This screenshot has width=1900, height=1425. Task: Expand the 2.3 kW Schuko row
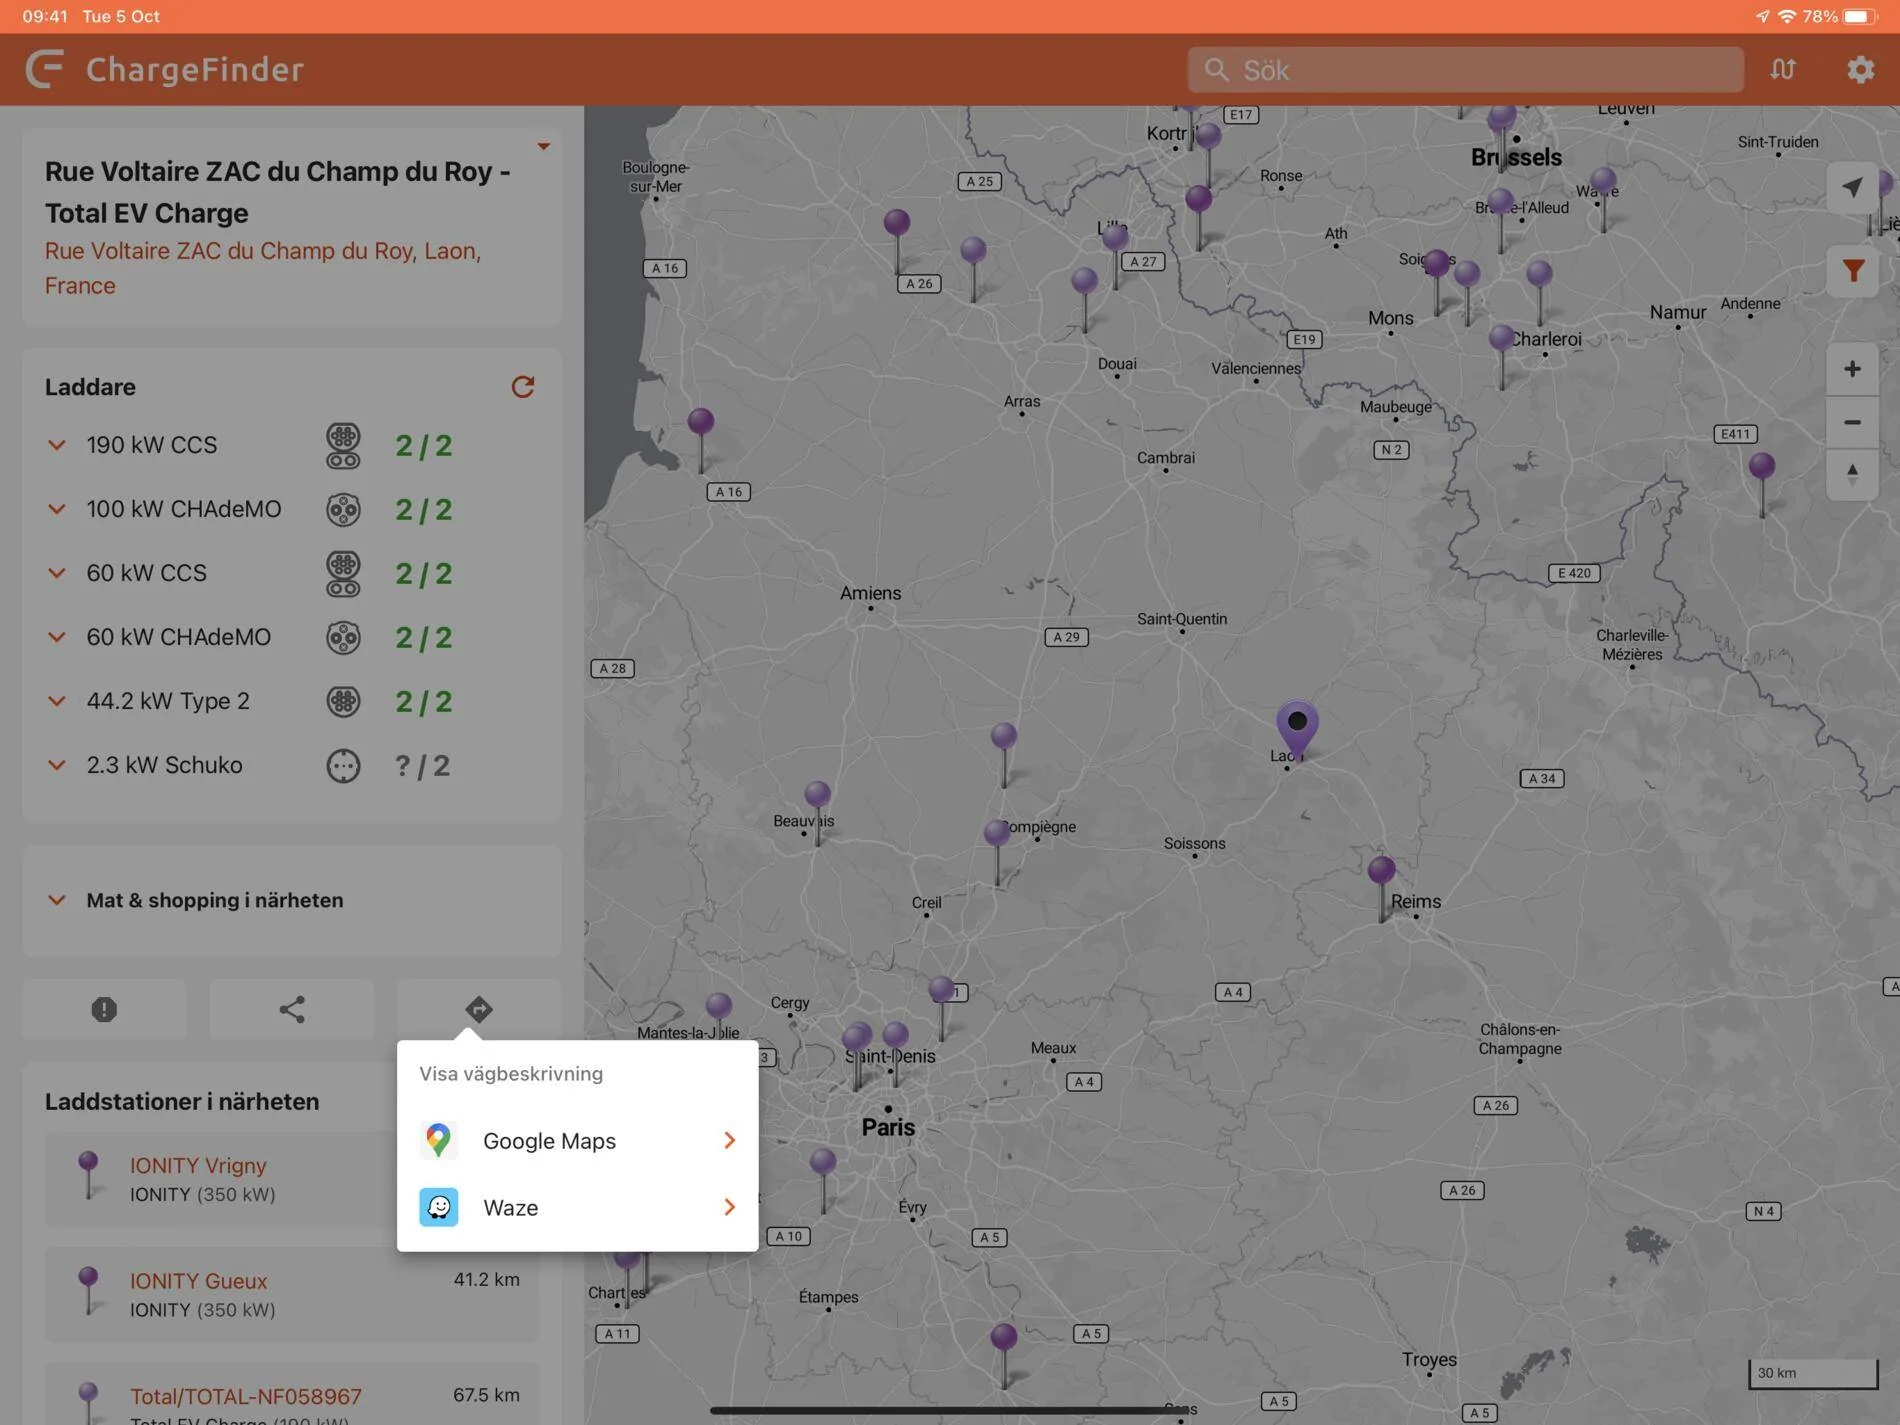[57, 764]
